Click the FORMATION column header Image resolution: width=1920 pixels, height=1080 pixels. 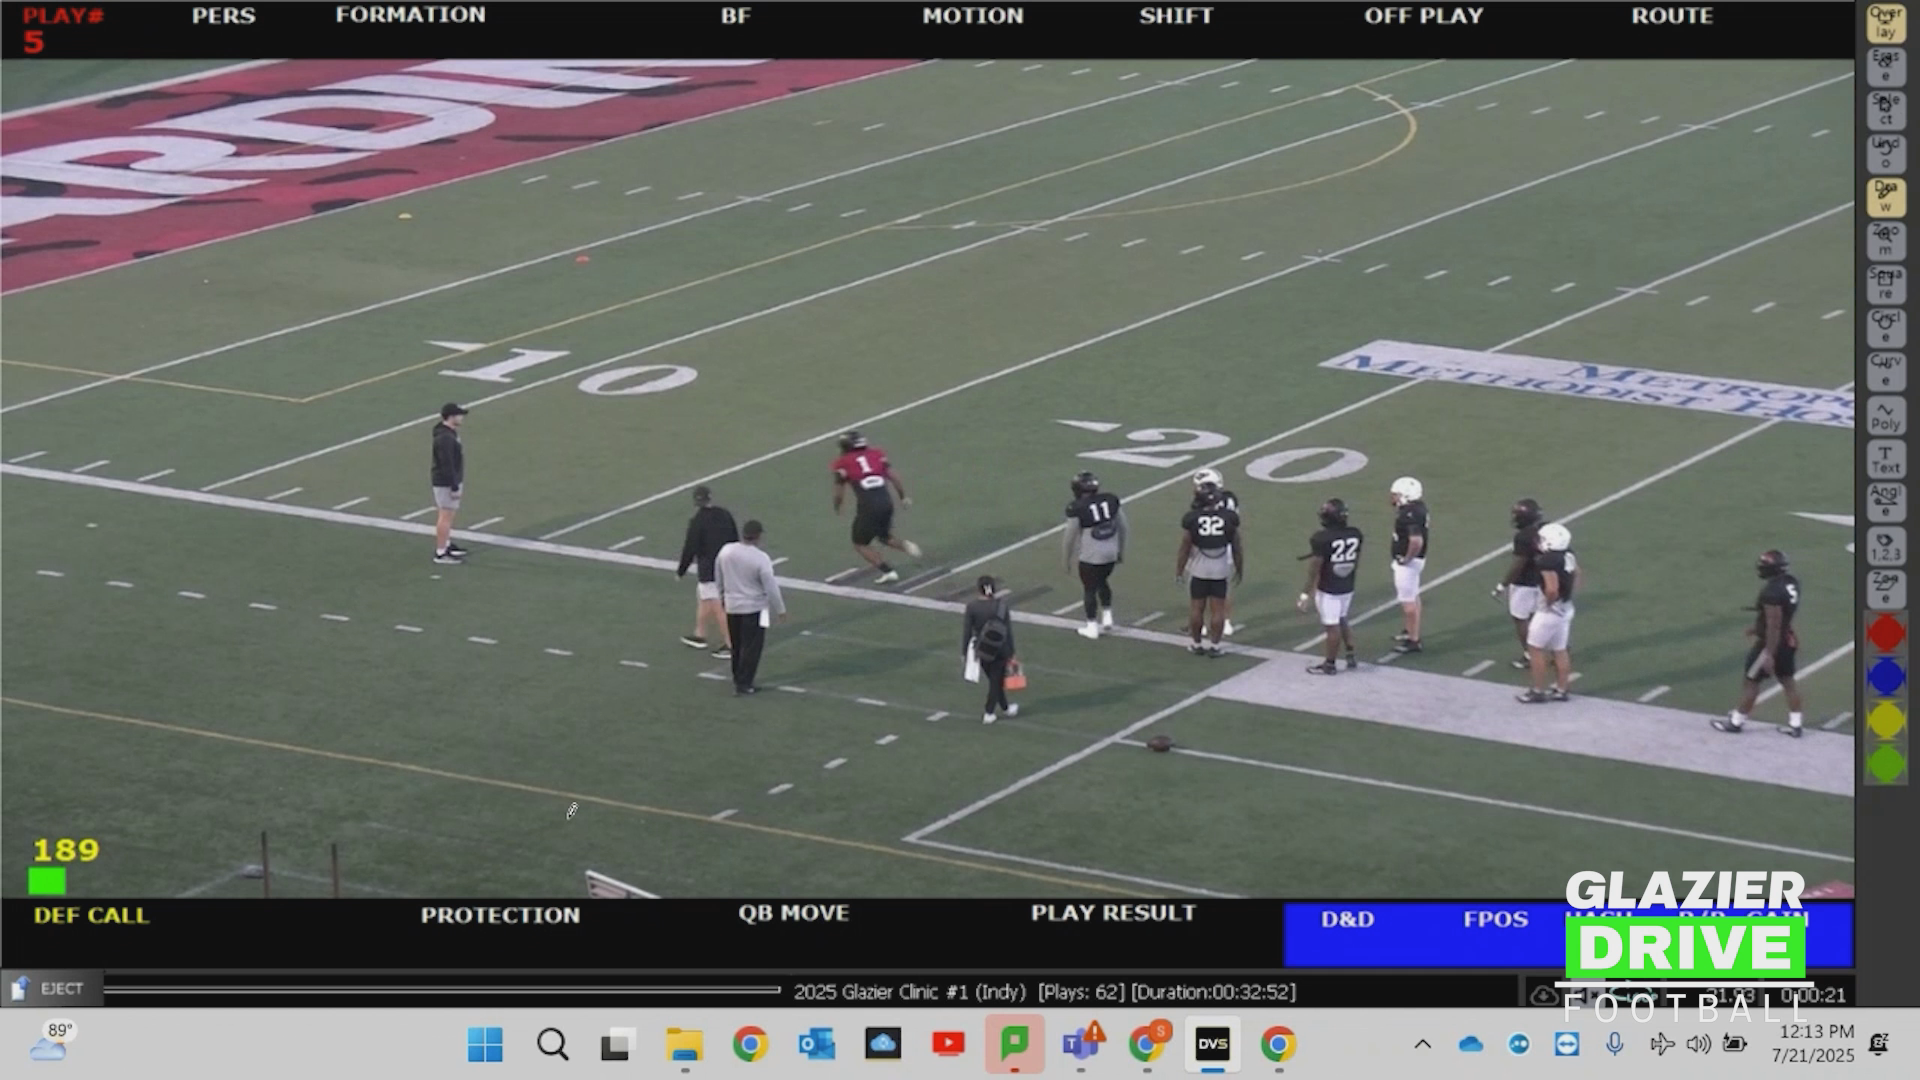pyautogui.click(x=410, y=15)
